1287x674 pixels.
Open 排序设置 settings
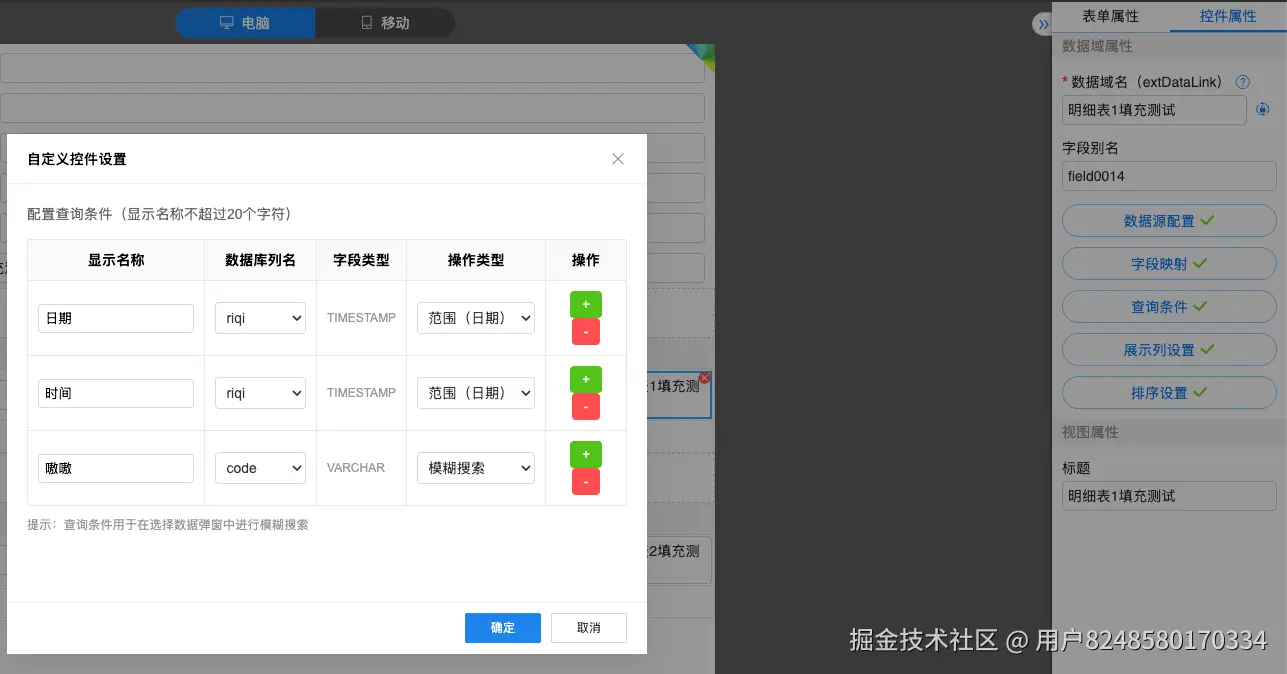1169,393
